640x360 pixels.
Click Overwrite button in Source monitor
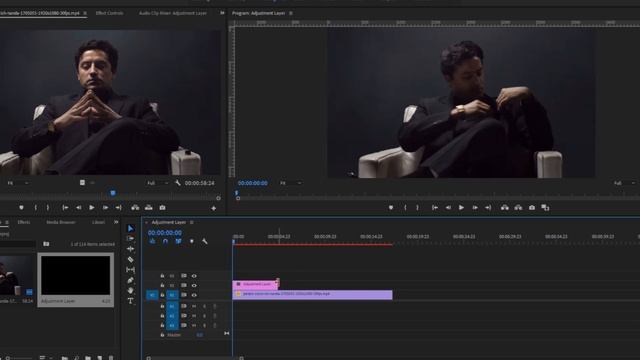[x=149, y=208]
